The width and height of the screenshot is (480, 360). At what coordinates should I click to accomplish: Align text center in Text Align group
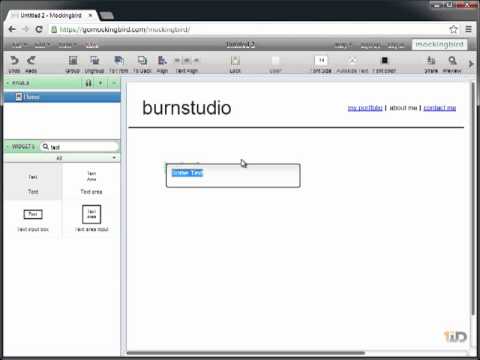(187, 60)
